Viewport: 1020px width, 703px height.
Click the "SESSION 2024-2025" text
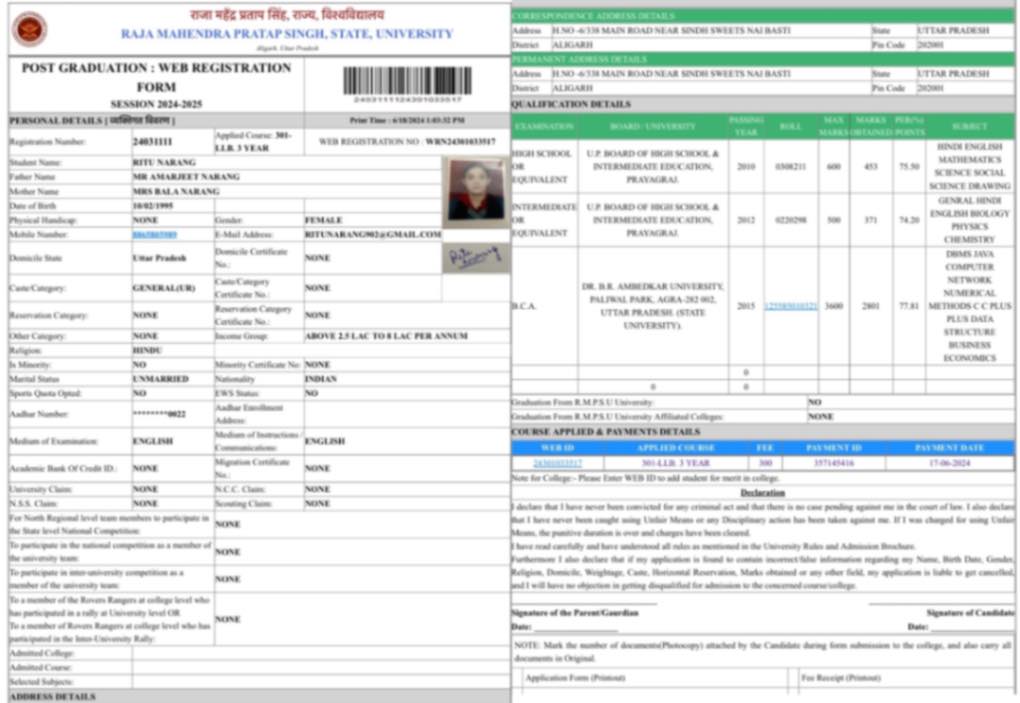pos(156,104)
